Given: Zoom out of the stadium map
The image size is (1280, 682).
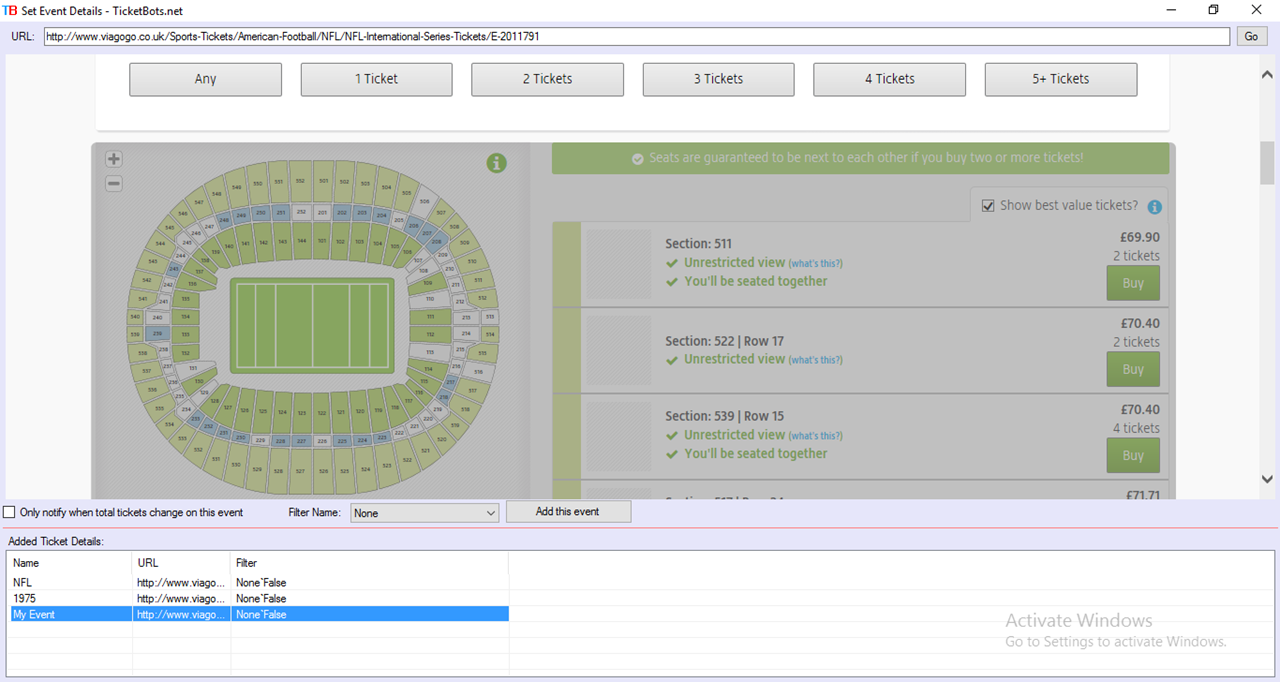Looking at the screenshot, I should [x=114, y=184].
